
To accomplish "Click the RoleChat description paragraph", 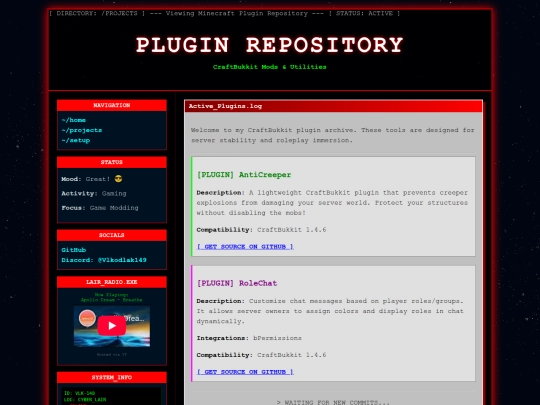I will pos(330,311).
